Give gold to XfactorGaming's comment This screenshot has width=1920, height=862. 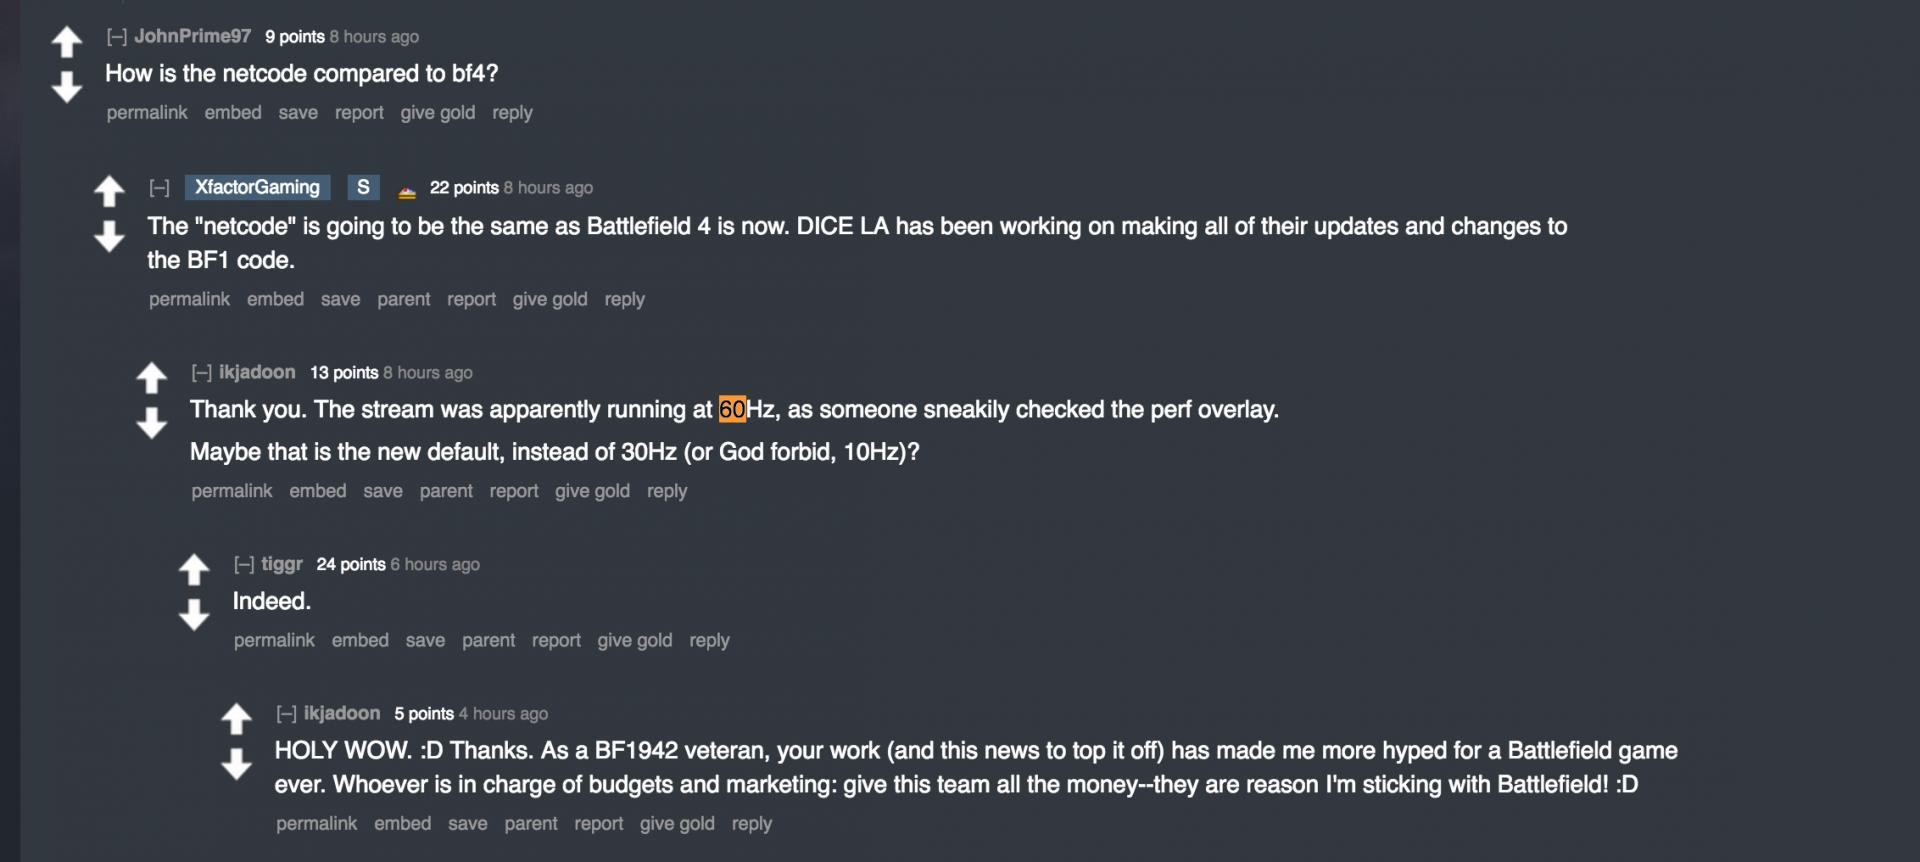(550, 299)
